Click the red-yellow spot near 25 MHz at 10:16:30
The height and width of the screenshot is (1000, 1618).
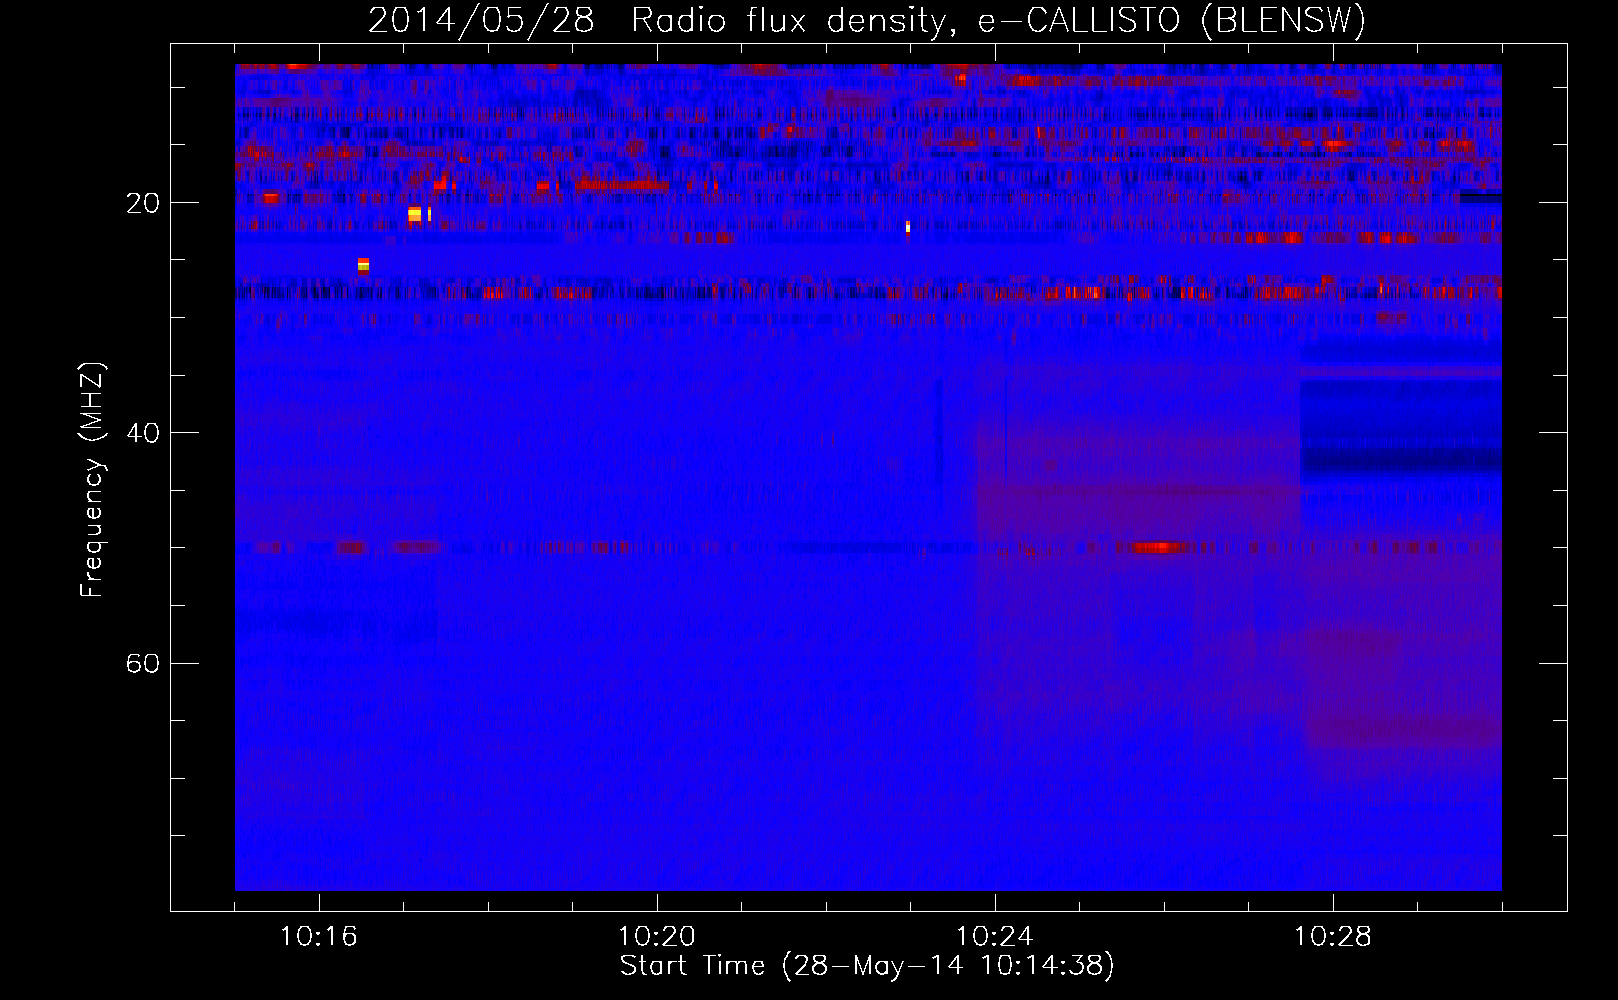click(x=364, y=265)
